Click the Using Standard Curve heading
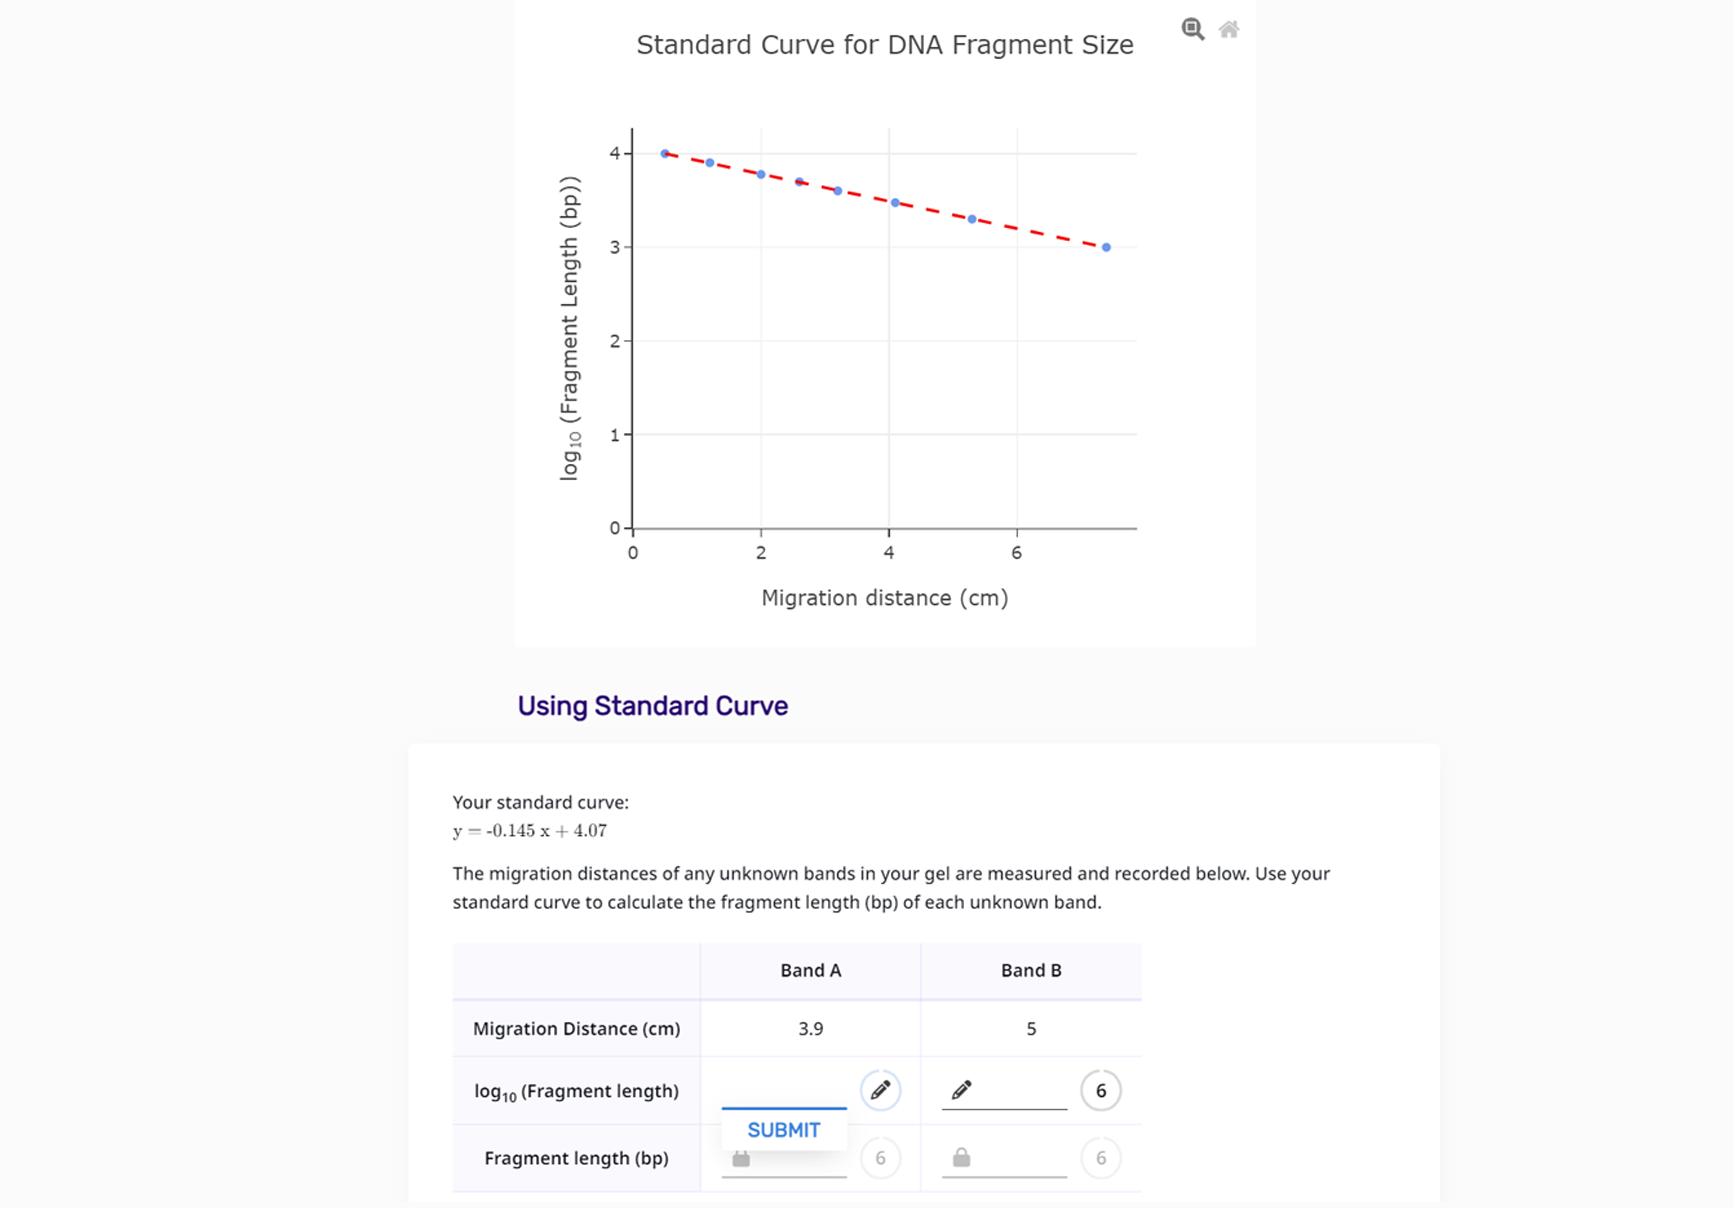This screenshot has height=1208, width=1734. click(652, 706)
